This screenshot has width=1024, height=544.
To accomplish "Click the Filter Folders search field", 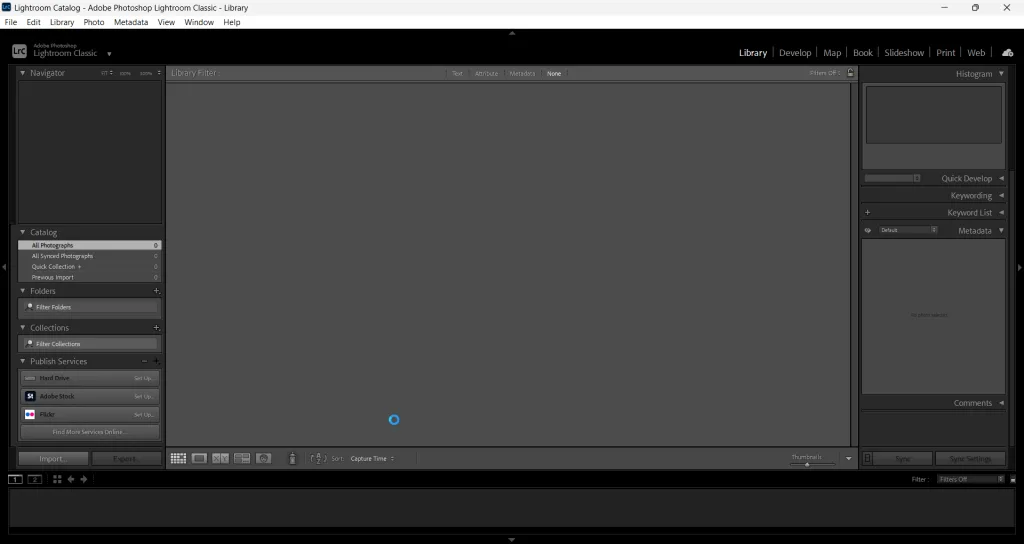I will point(90,307).
